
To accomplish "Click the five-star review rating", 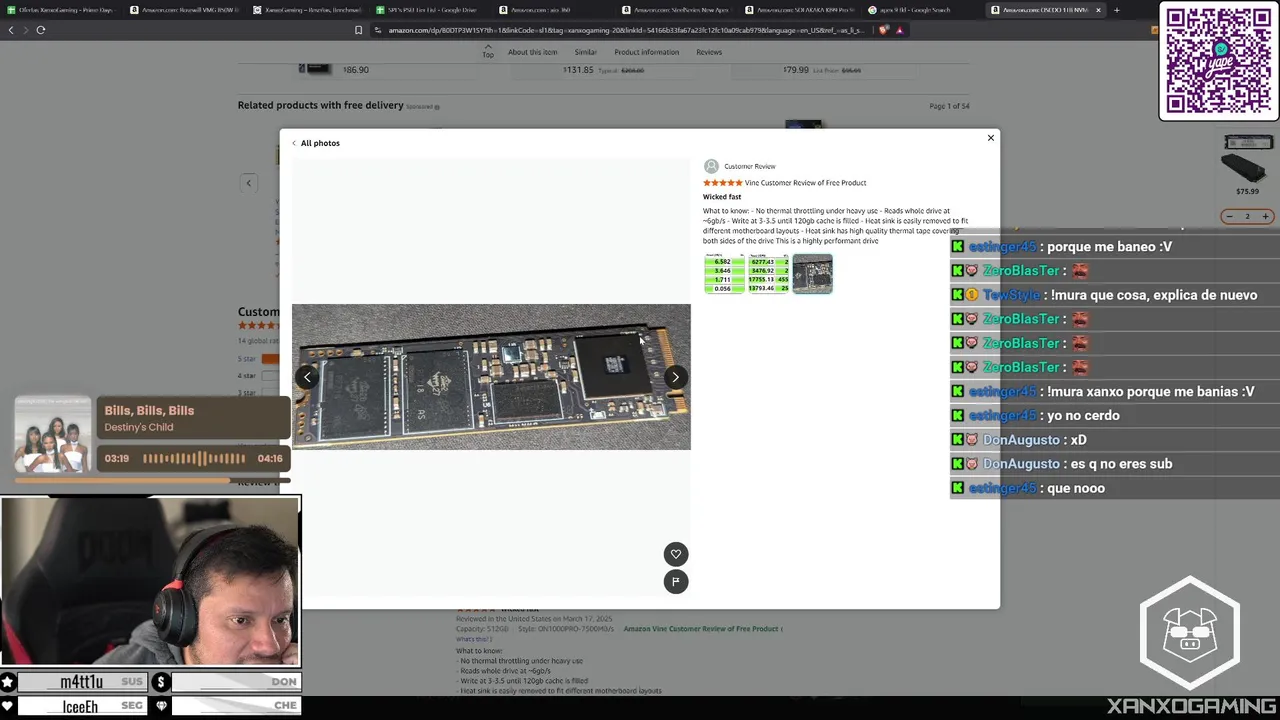I will pos(722,183).
